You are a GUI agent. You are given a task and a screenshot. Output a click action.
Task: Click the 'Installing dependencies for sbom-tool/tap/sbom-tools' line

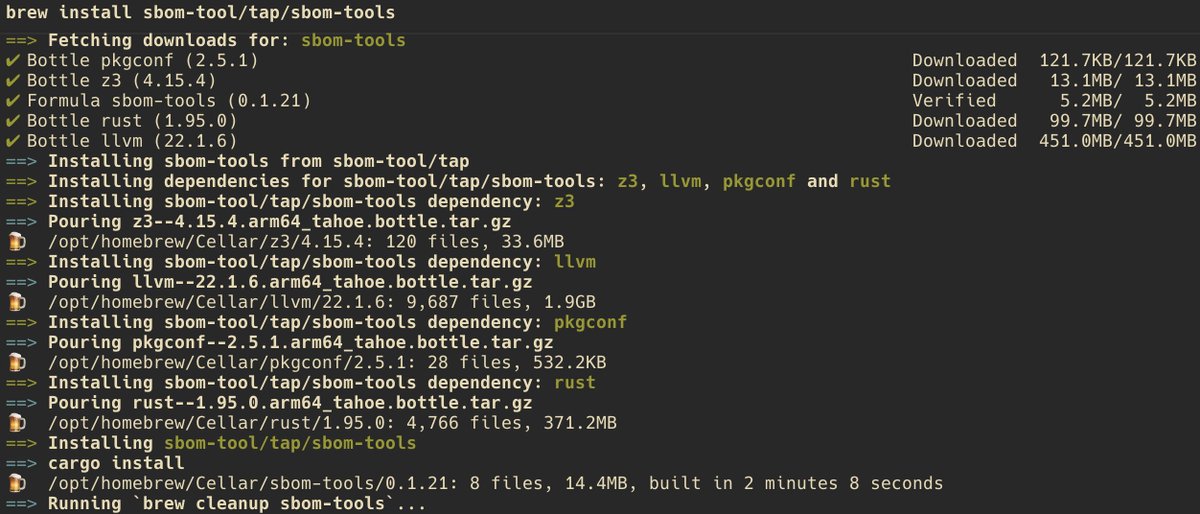(448, 181)
